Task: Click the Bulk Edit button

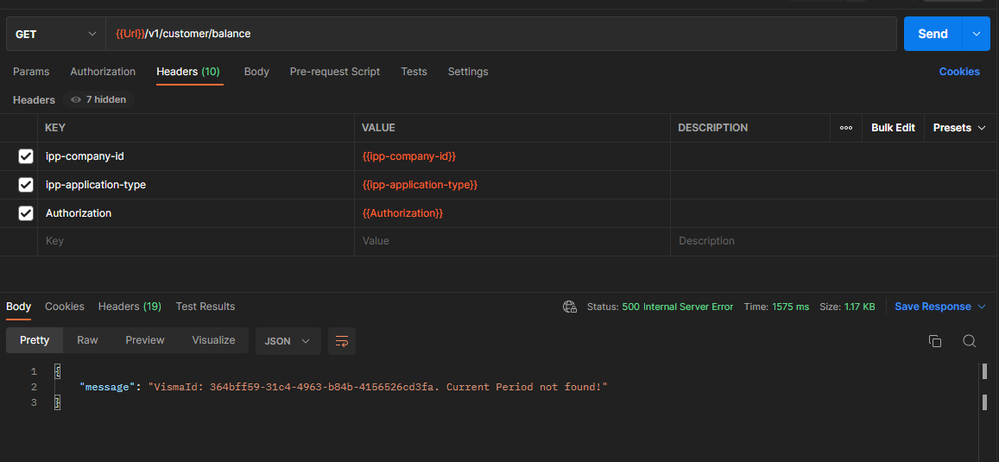Action: [893, 127]
